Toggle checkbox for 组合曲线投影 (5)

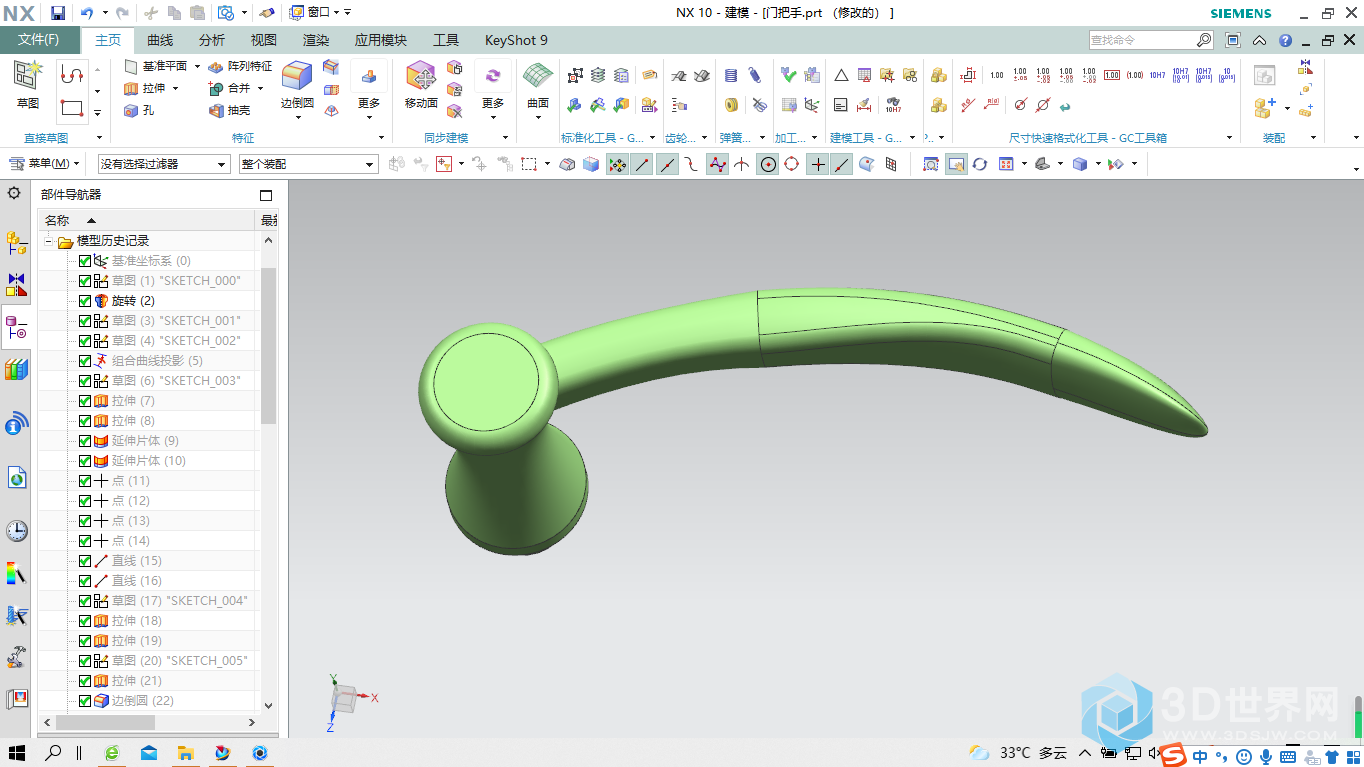click(x=85, y=361)
